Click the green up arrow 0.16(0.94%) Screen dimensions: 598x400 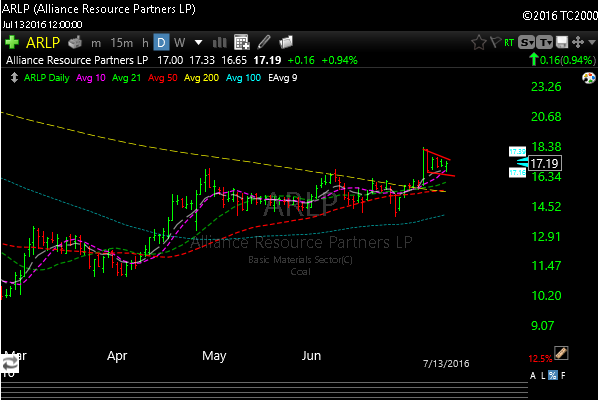click(562, 60)
